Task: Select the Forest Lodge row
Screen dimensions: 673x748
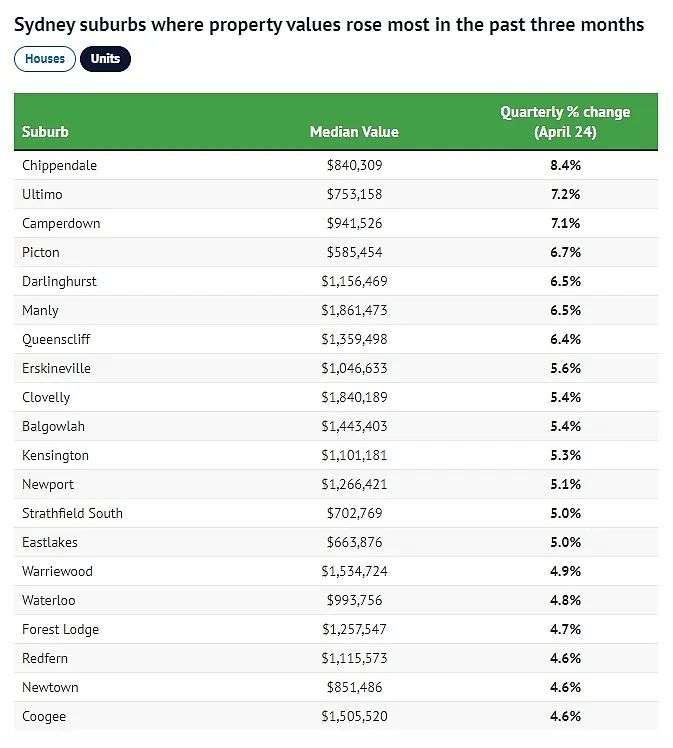Action: (x=336, y=629)
